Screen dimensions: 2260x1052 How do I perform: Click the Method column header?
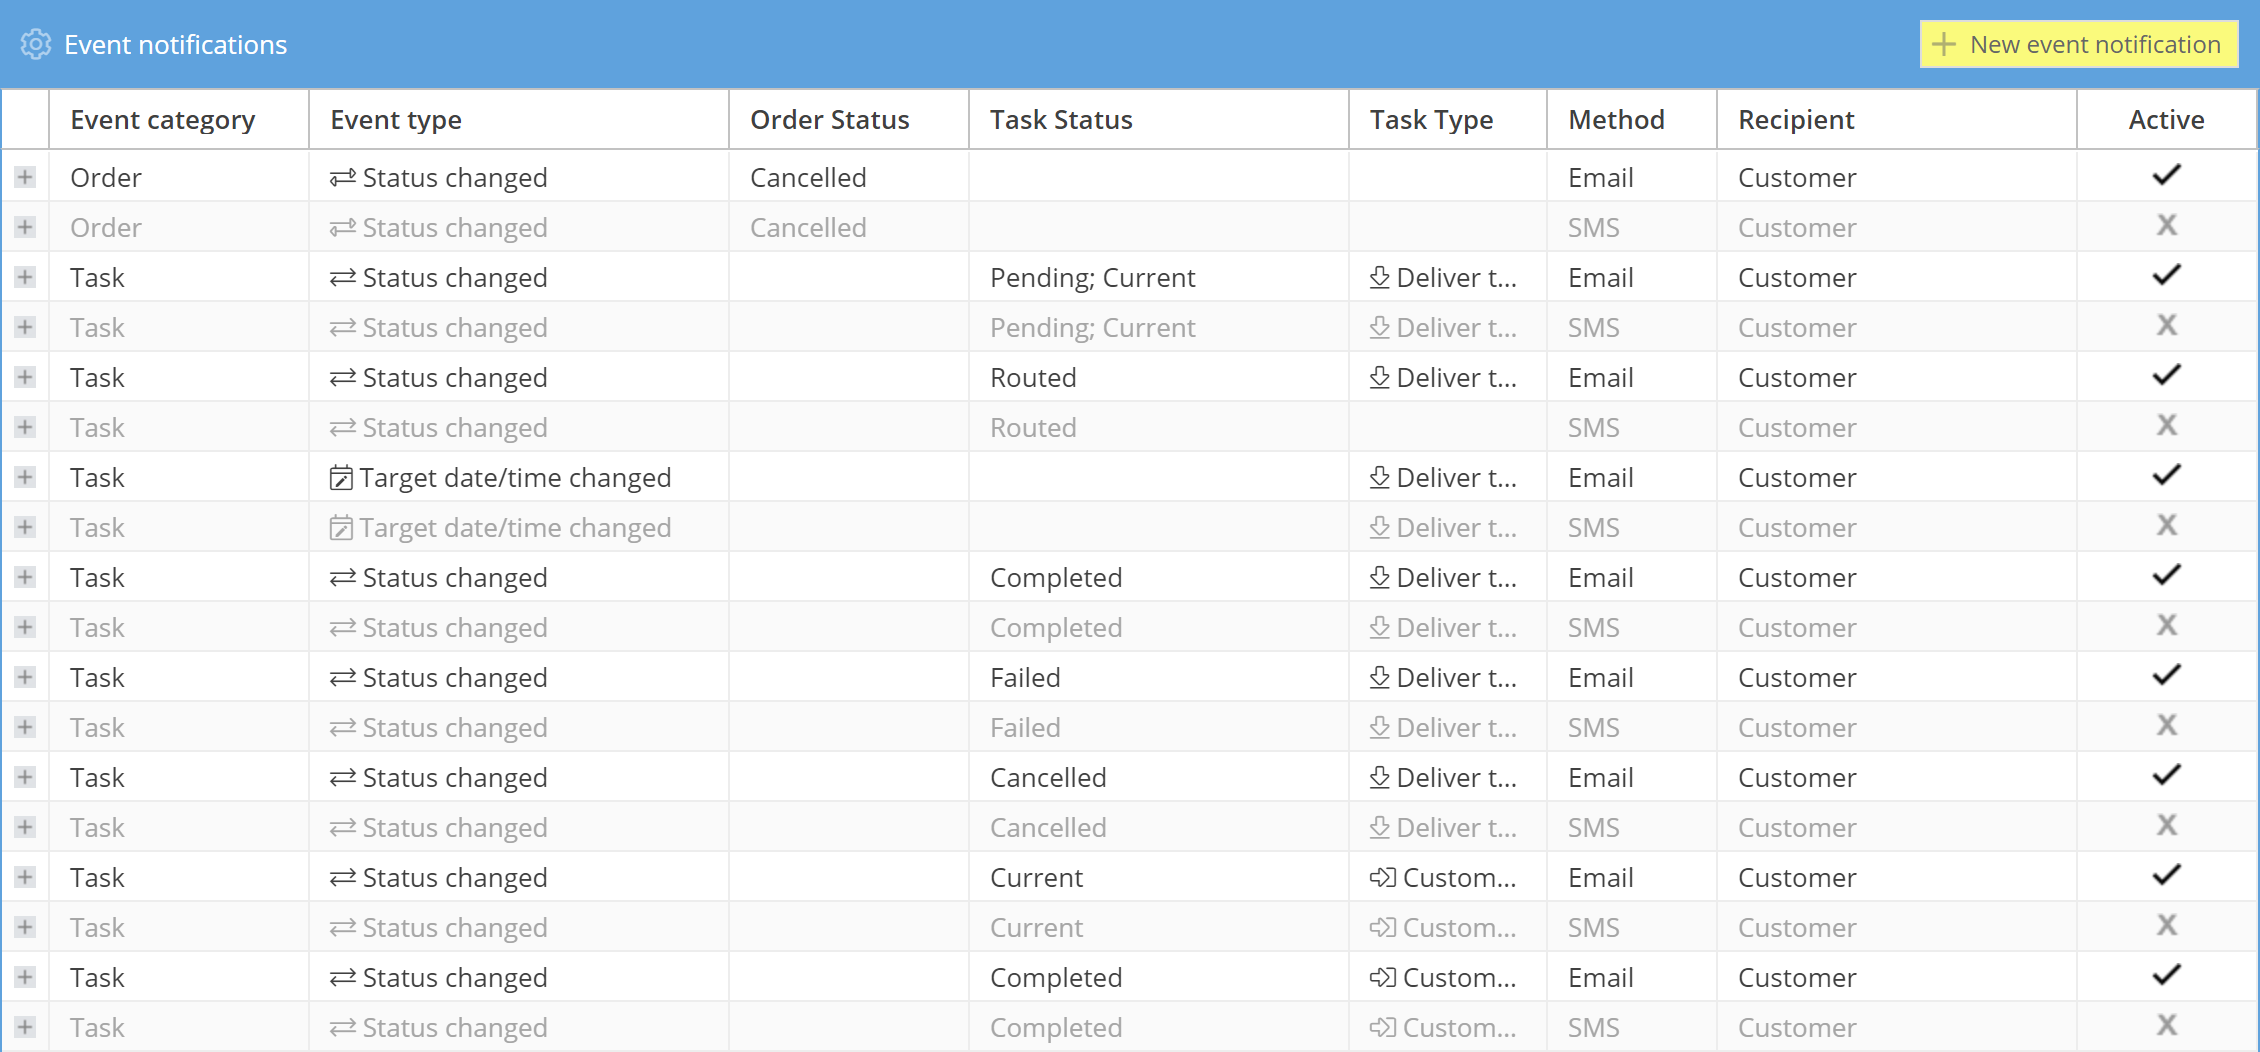(1616, 120)
